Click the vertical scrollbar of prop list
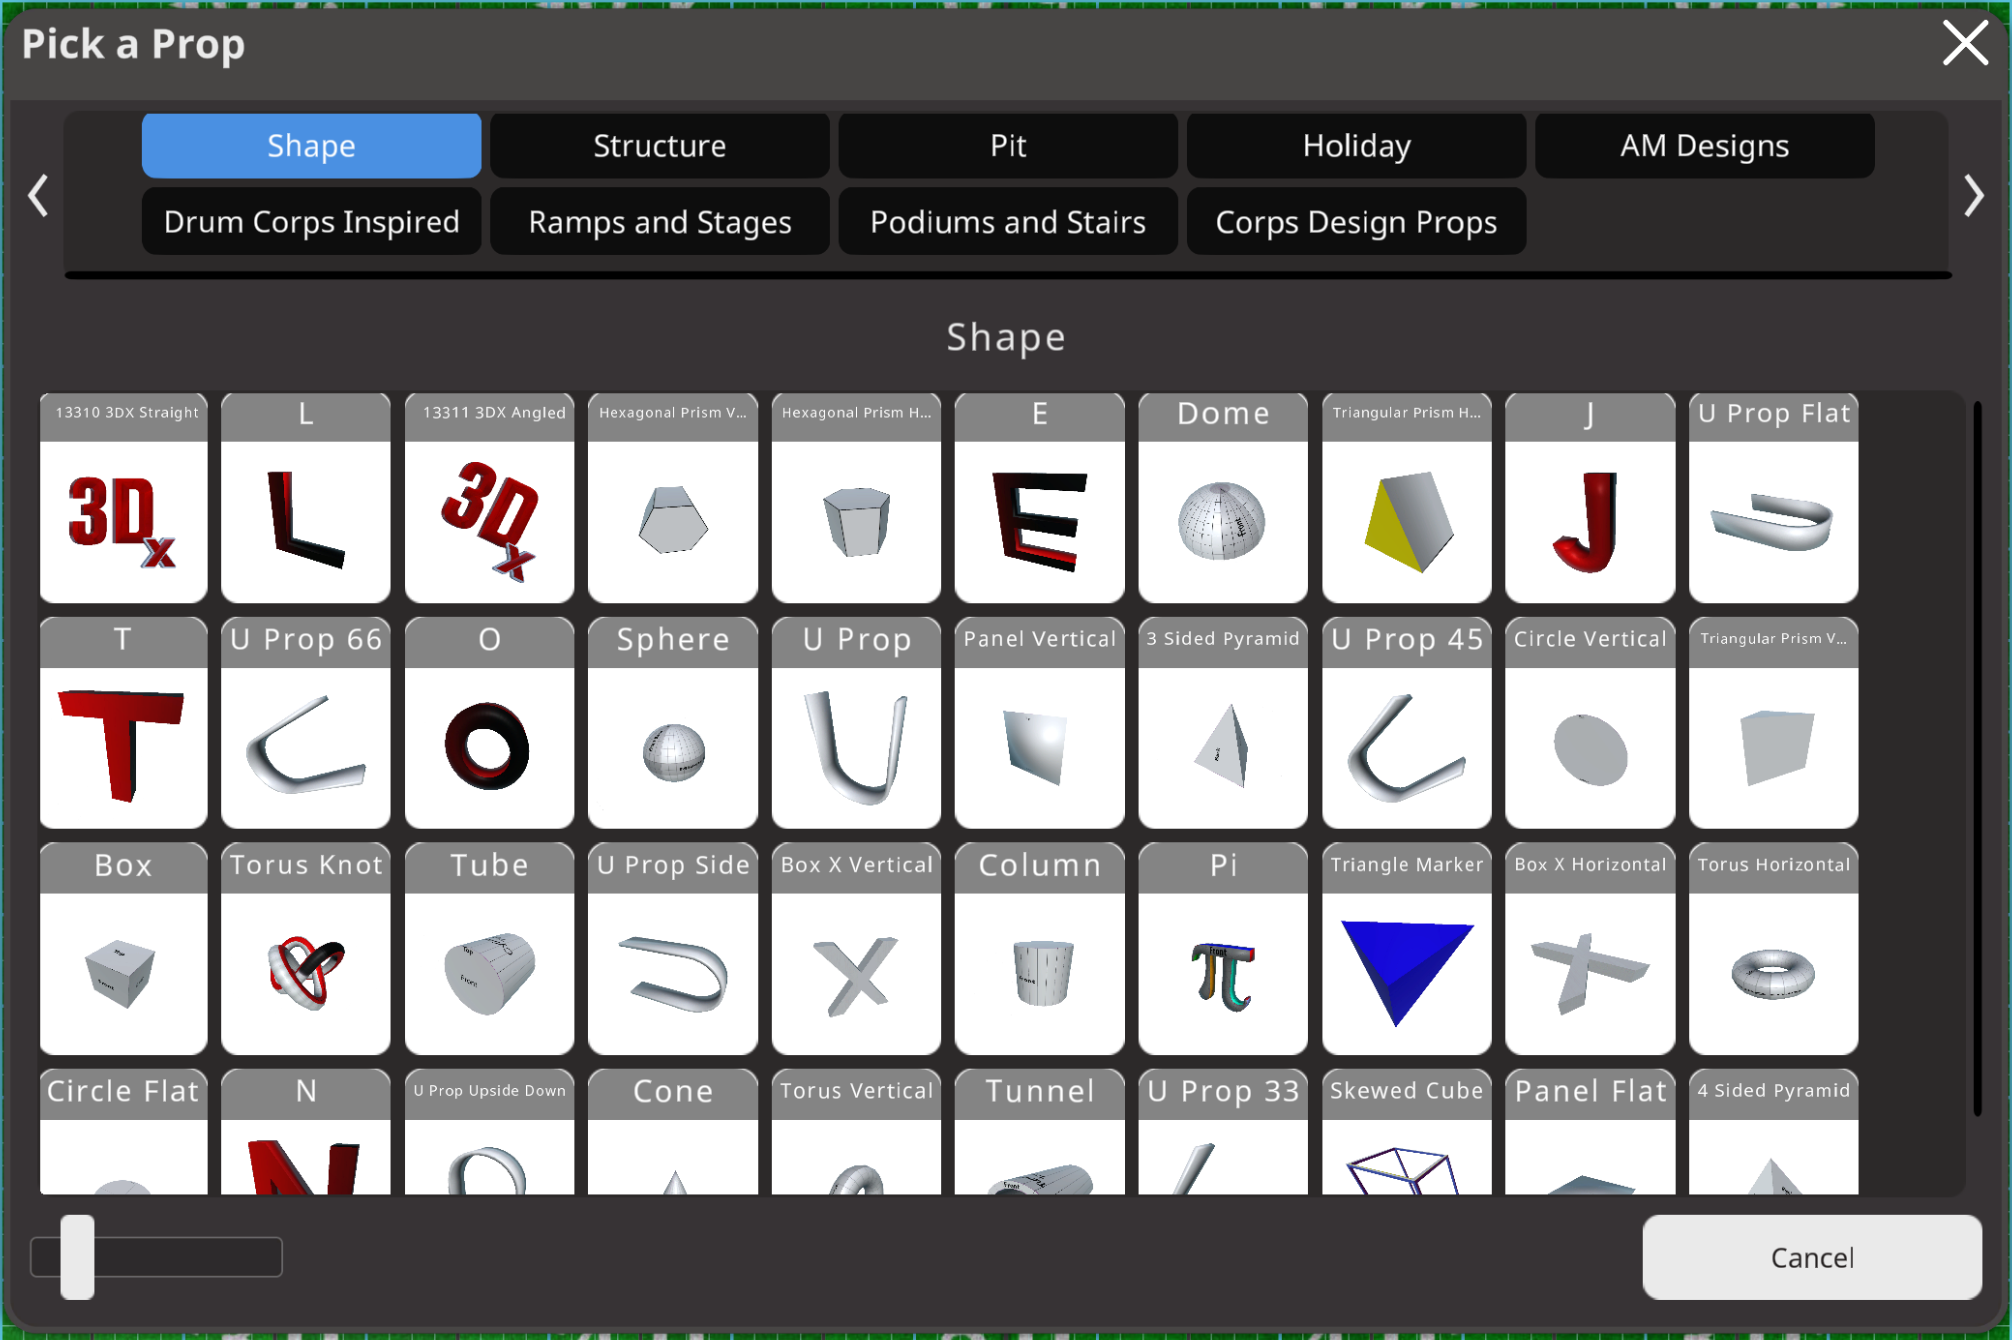This screenshot has width=2012, height=1340. point(1976,760)
